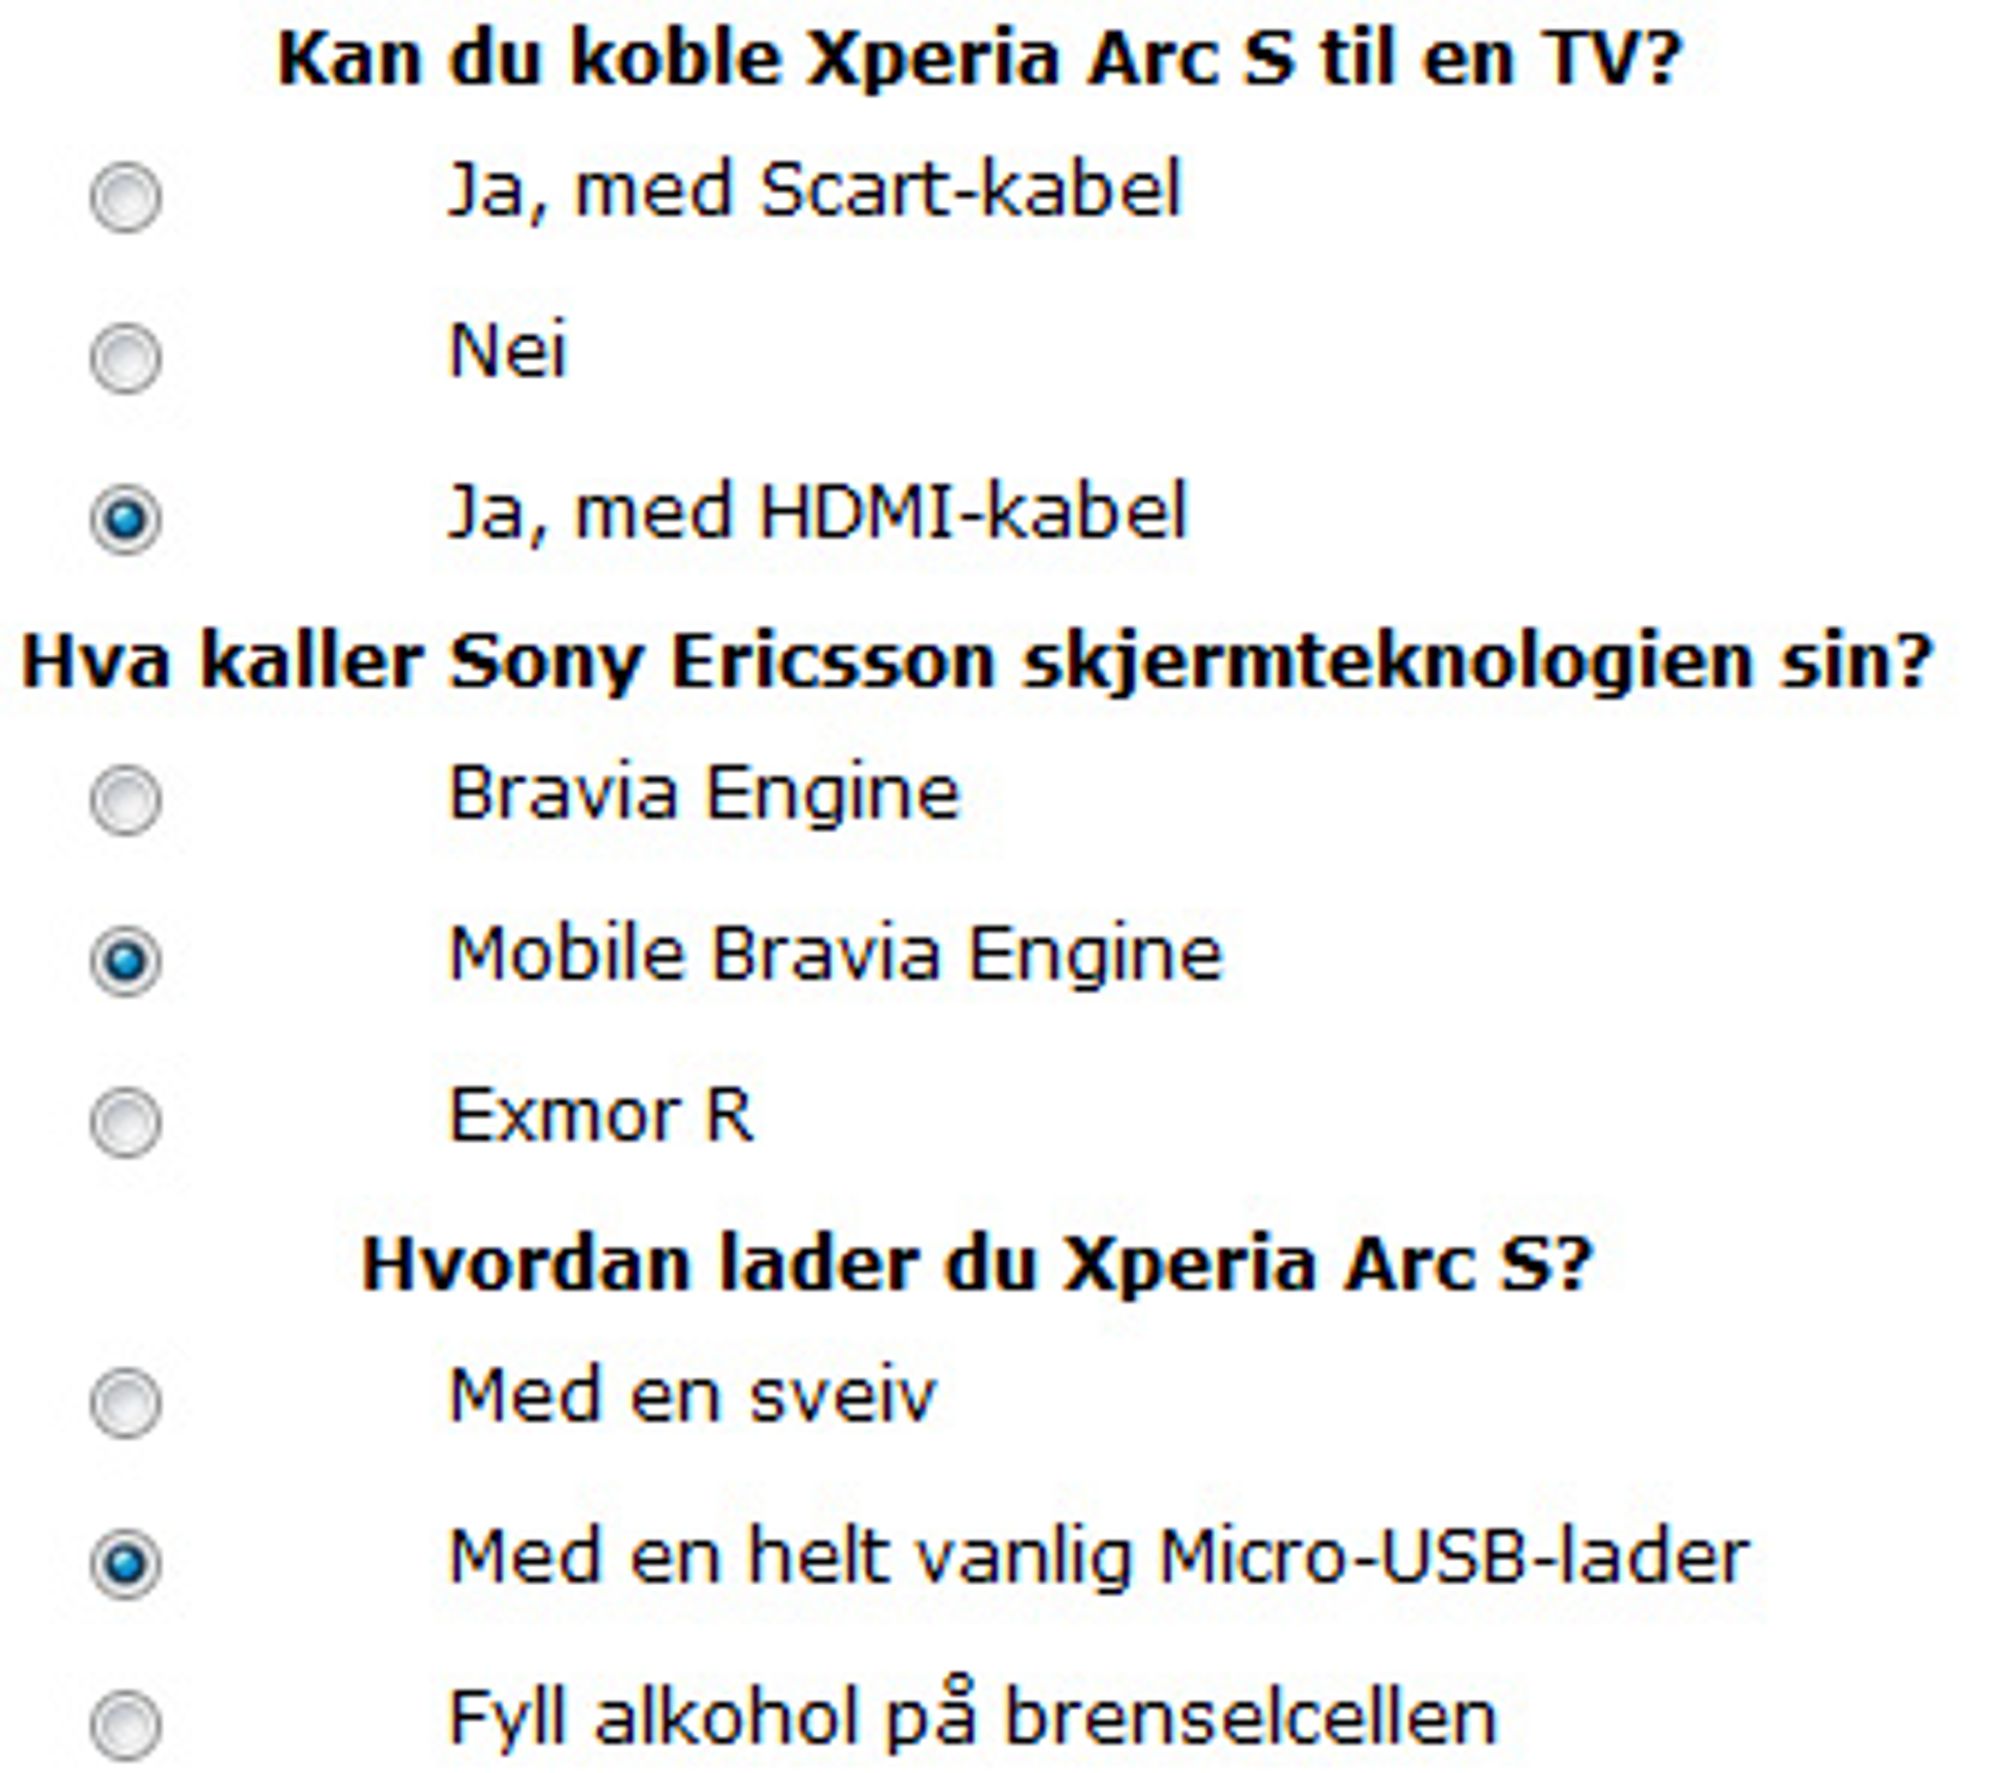
Task: Pick the "Bravia Engine" radio button
Action: point(125,800)
